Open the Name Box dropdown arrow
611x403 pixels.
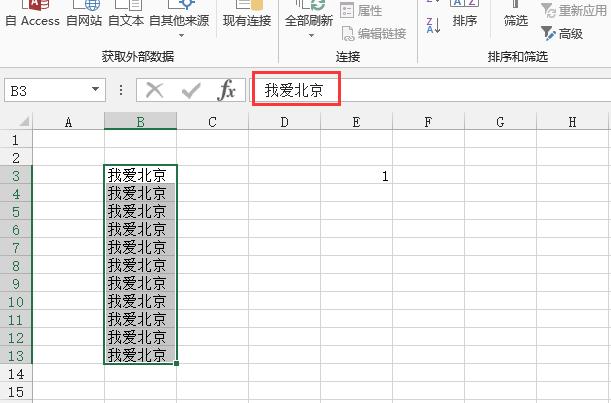(x=95, y=89)
